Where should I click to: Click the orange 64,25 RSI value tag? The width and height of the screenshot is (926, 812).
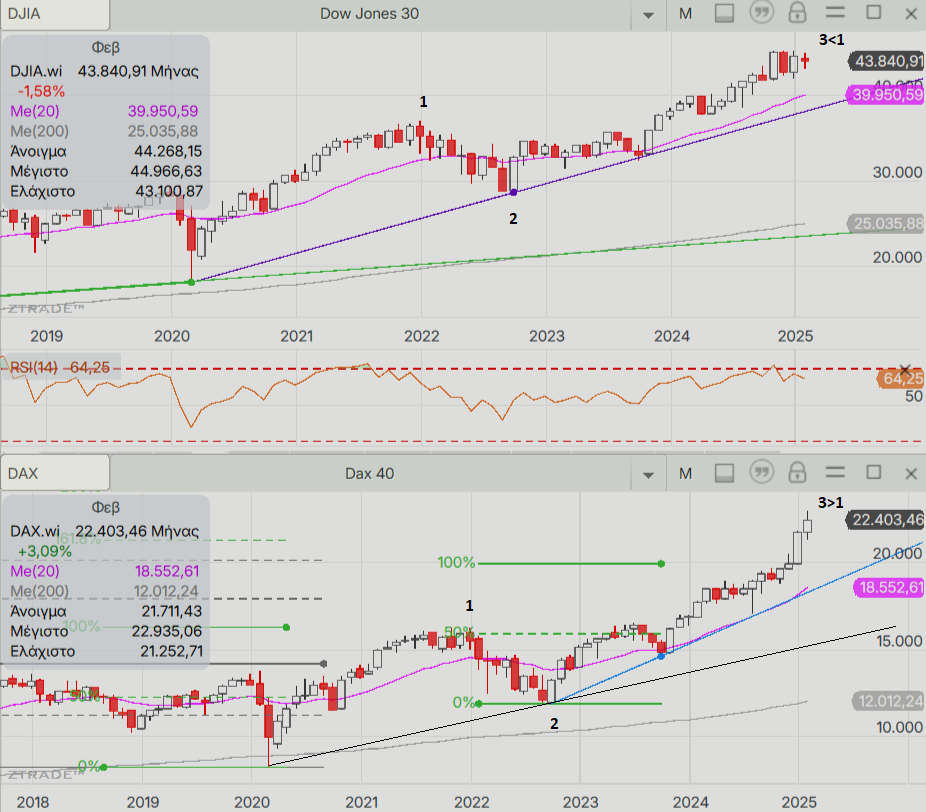pos(900,379)
